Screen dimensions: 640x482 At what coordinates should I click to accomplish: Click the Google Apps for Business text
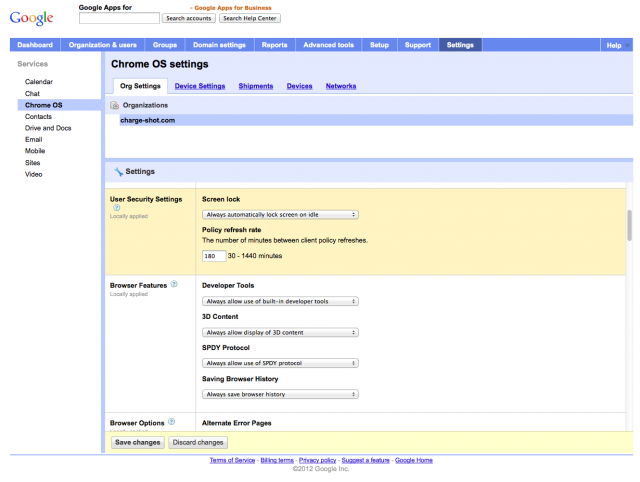click(x=233, y=8)
